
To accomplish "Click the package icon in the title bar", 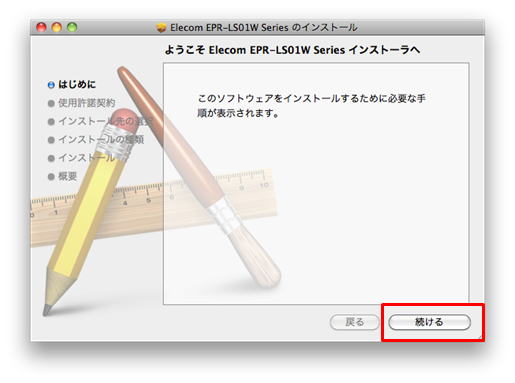I will [x=161, y=28].
